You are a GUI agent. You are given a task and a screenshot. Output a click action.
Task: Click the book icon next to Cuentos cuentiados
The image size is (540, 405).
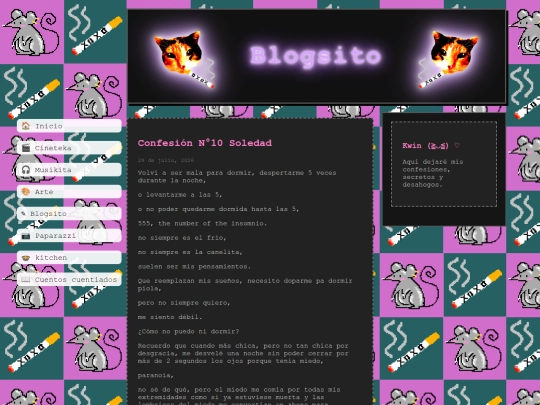[x=26, y=279]
